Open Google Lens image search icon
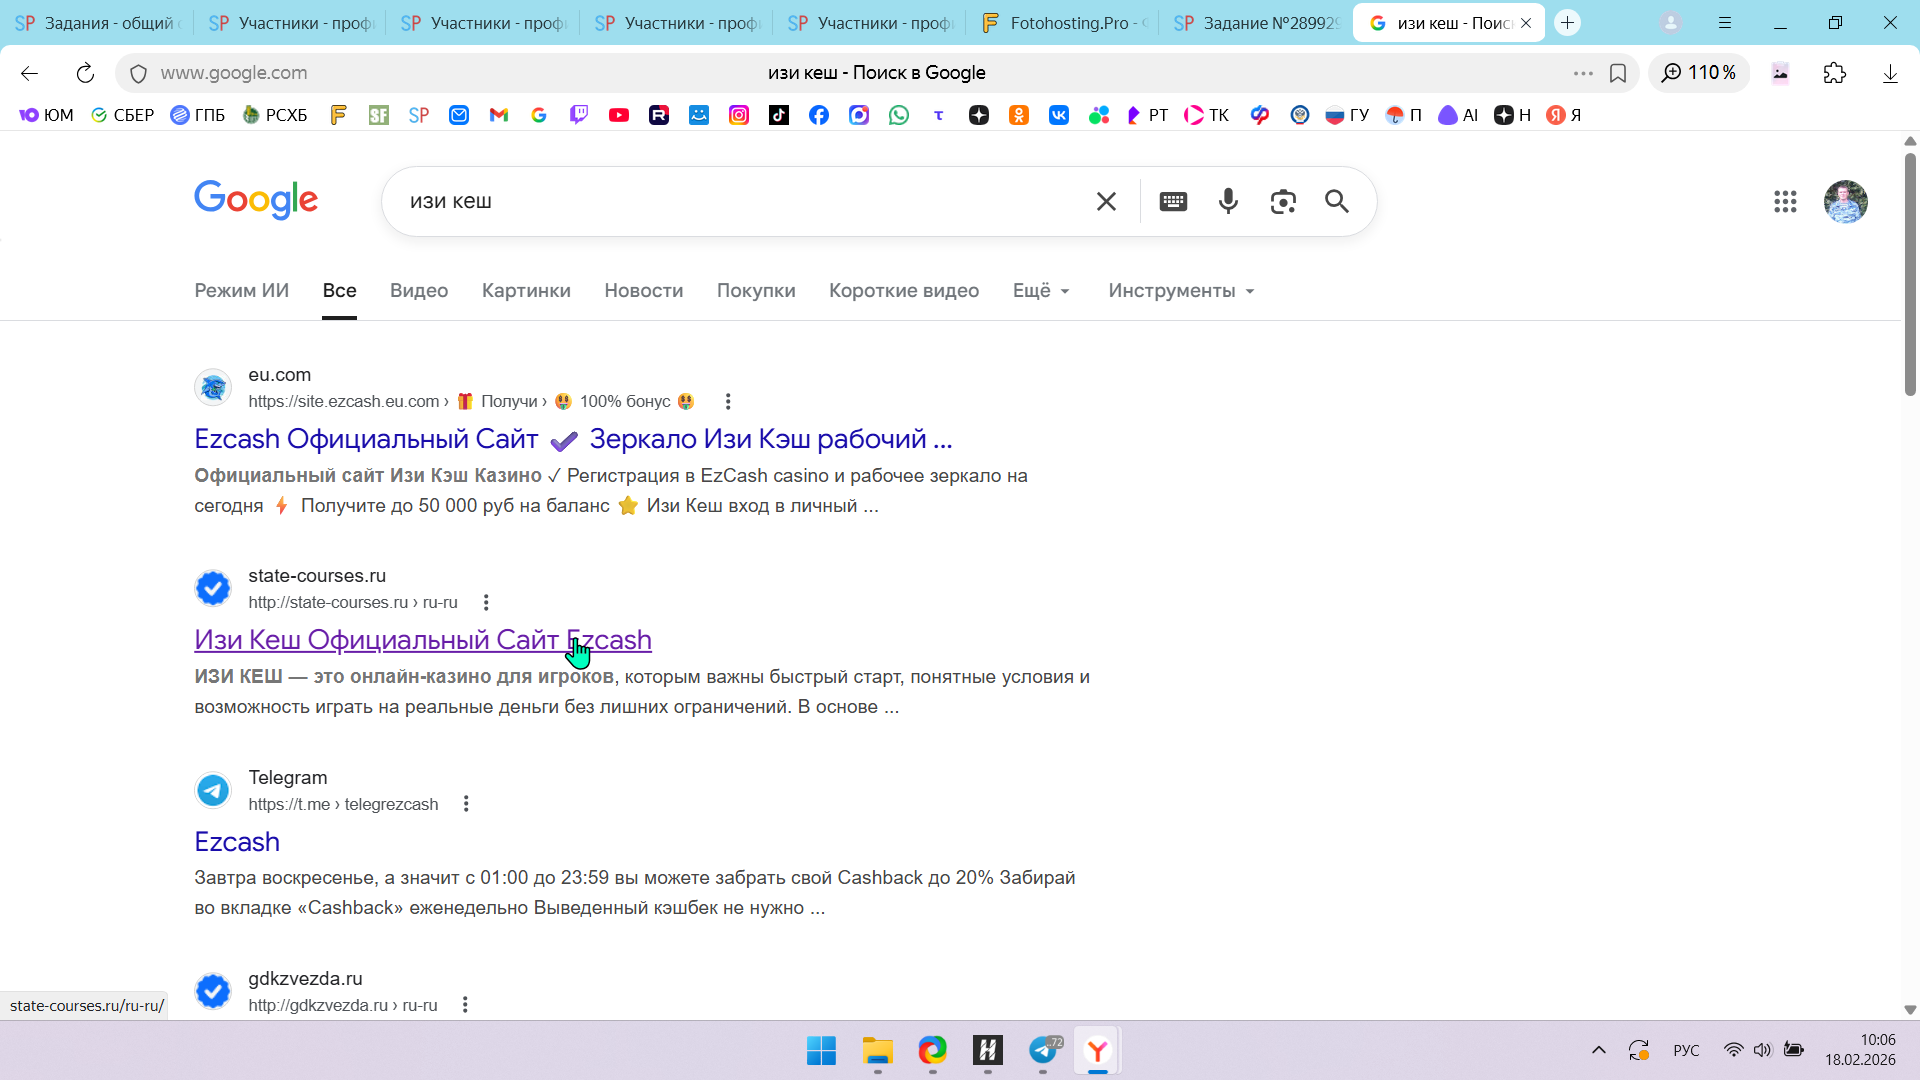This screenshot has height=1080, width=1920. 1283,201
